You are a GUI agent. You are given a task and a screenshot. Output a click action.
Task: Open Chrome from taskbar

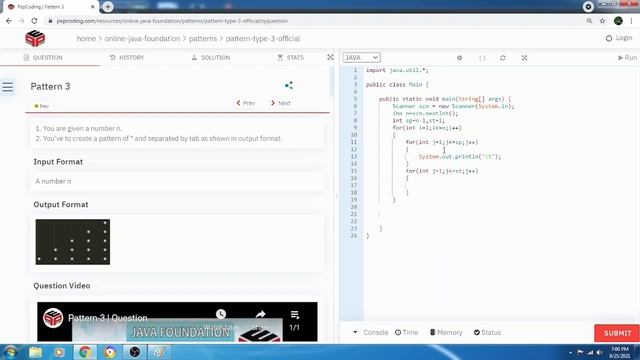[x=85, y=352]
